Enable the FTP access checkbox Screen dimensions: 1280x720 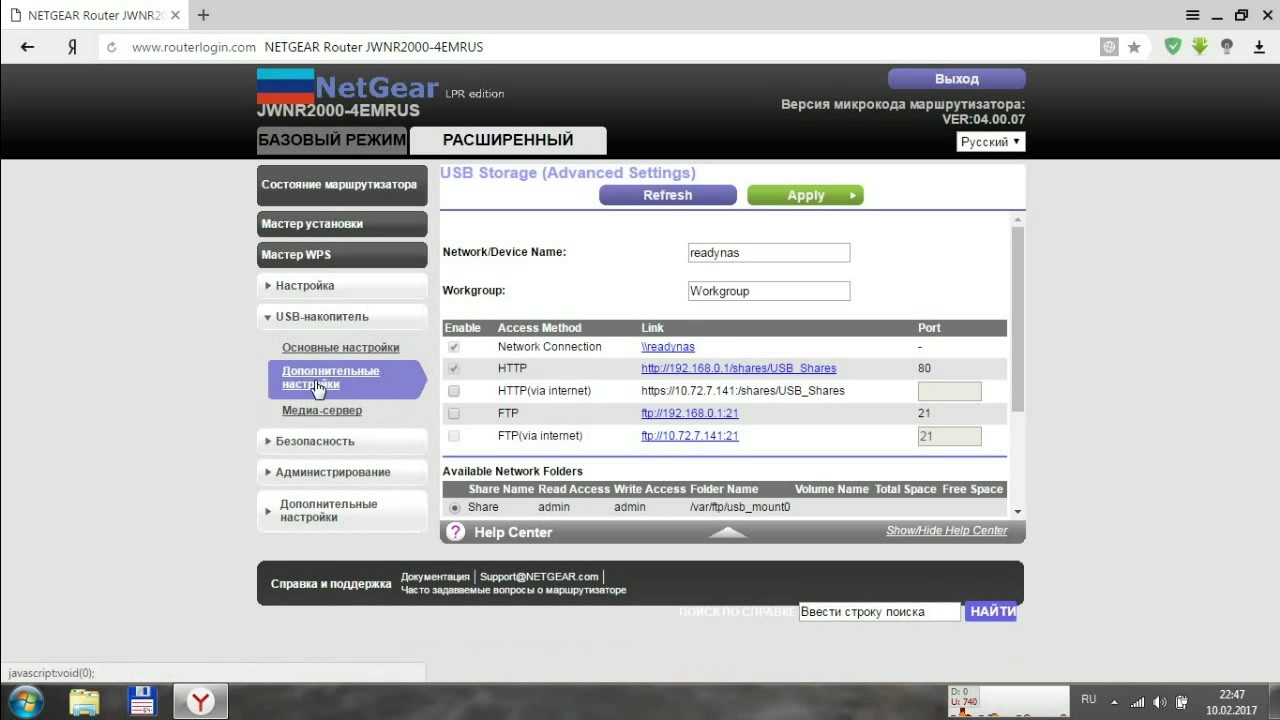coord(454,413)
